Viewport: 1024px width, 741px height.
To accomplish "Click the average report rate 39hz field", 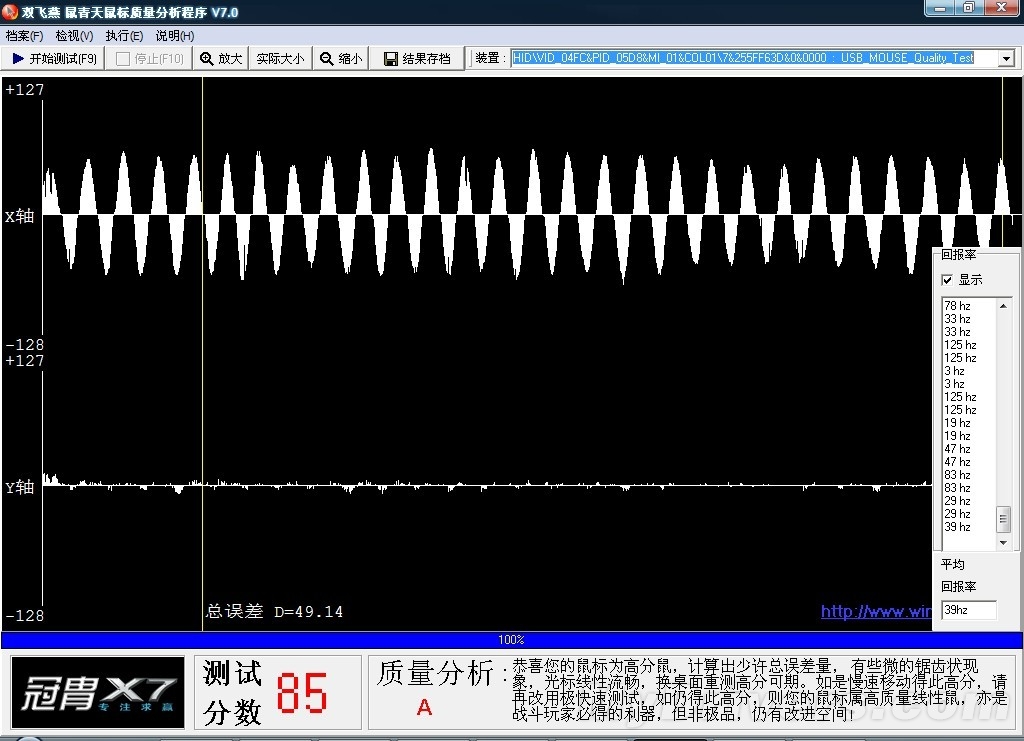I will [x=968, y=610].
